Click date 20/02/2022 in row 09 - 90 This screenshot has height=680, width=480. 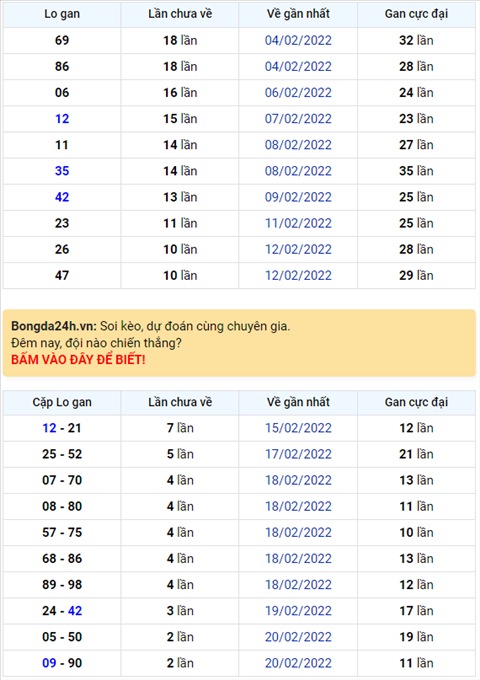click(298, 663)
